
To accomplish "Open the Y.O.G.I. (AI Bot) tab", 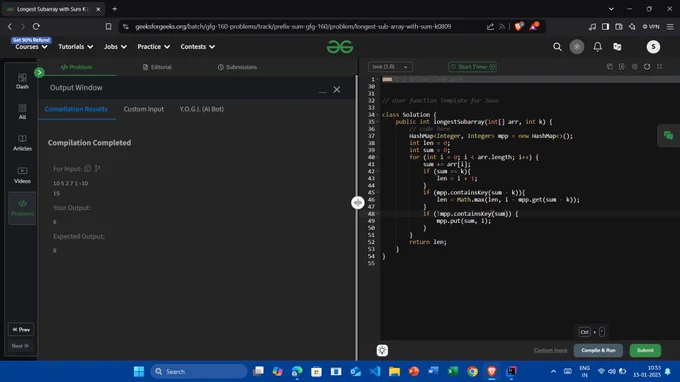I will click(202, 109).
